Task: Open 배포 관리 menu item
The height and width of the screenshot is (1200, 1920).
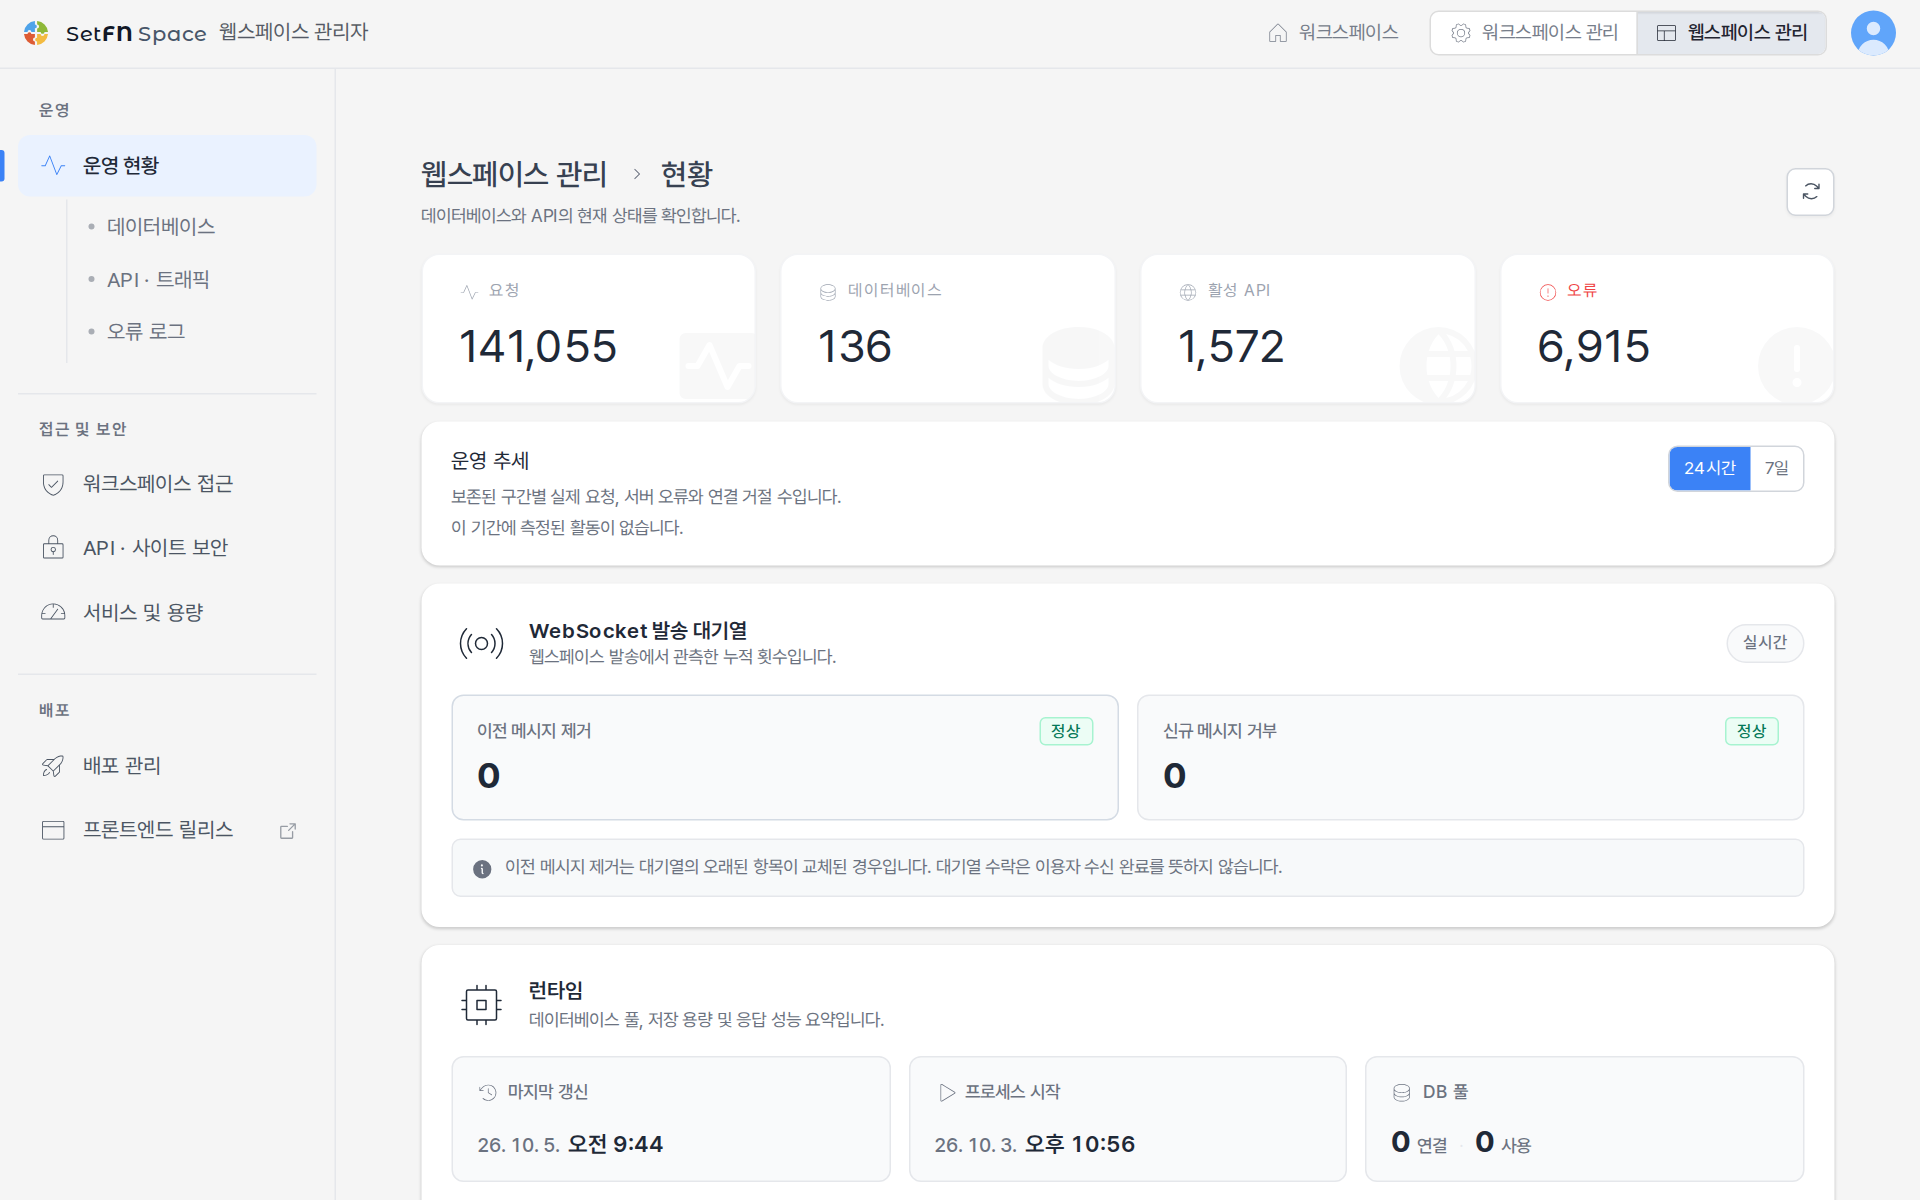Action: click(x=167, y=766)
